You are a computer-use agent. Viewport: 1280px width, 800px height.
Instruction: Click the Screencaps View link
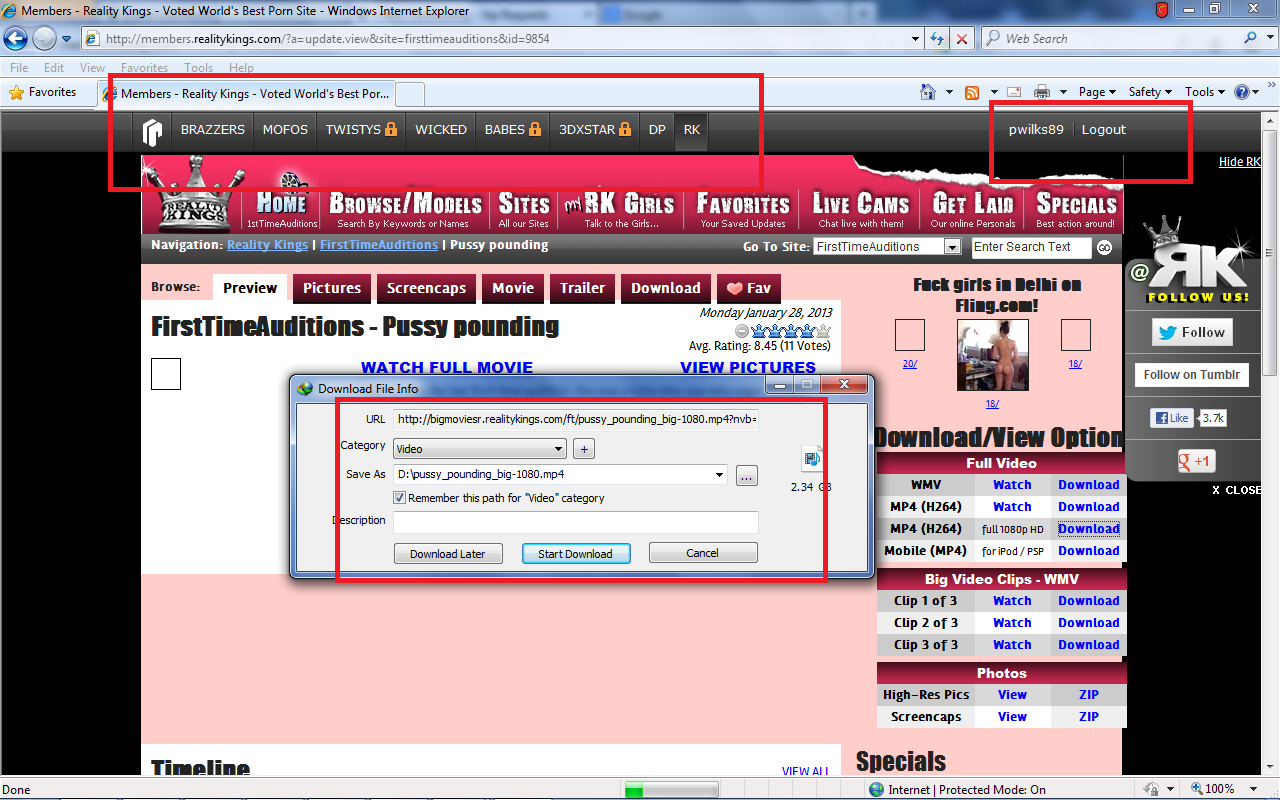tap(1012, 717)
